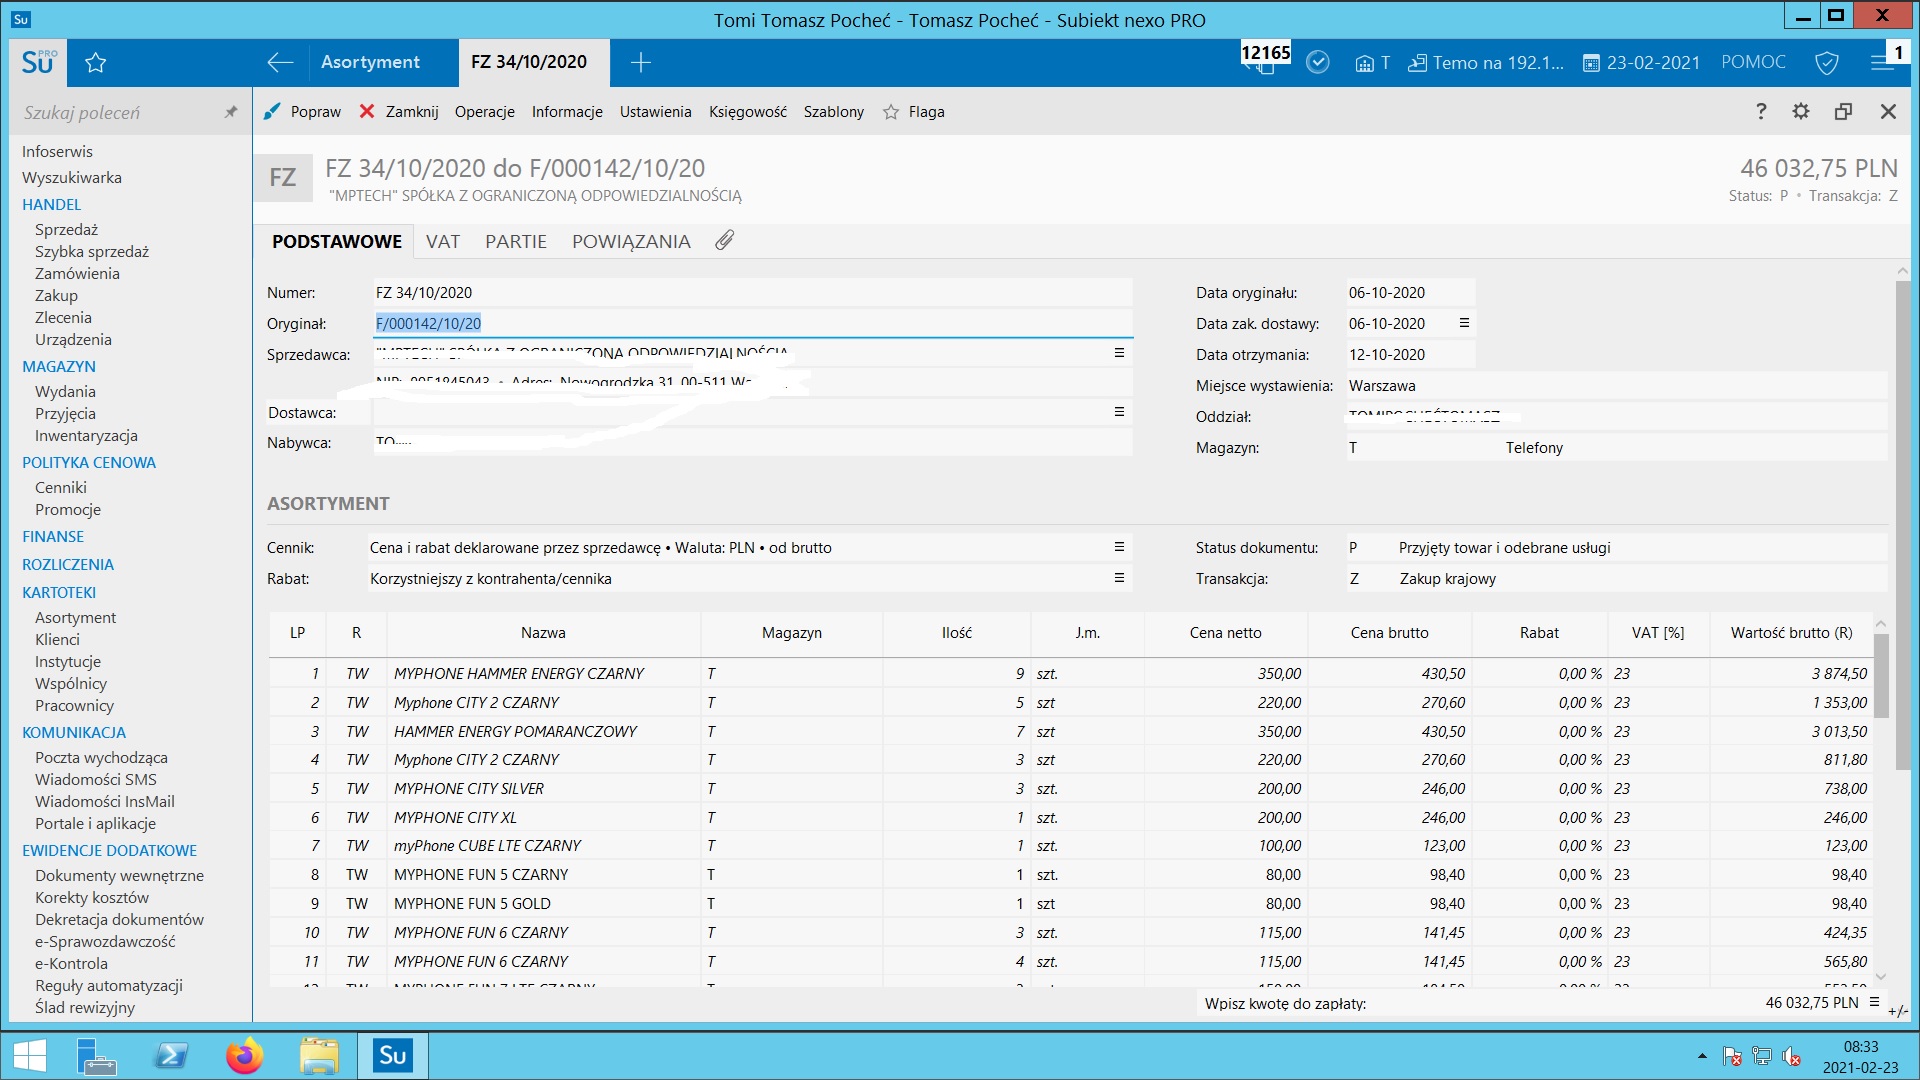
Task: Click the warehouse T icon in header
Action: pyautogui.click(x=1372, y=63)
